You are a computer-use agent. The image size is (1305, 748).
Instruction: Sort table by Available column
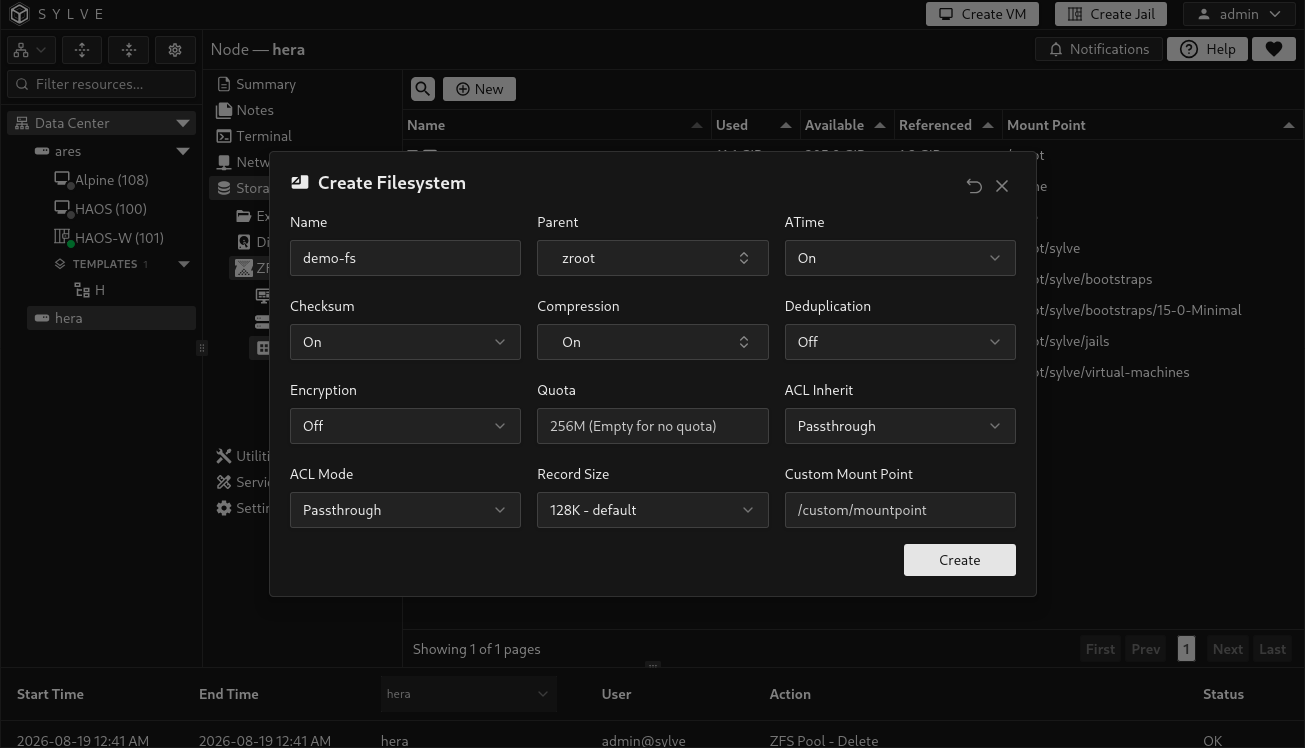point(845,125)
